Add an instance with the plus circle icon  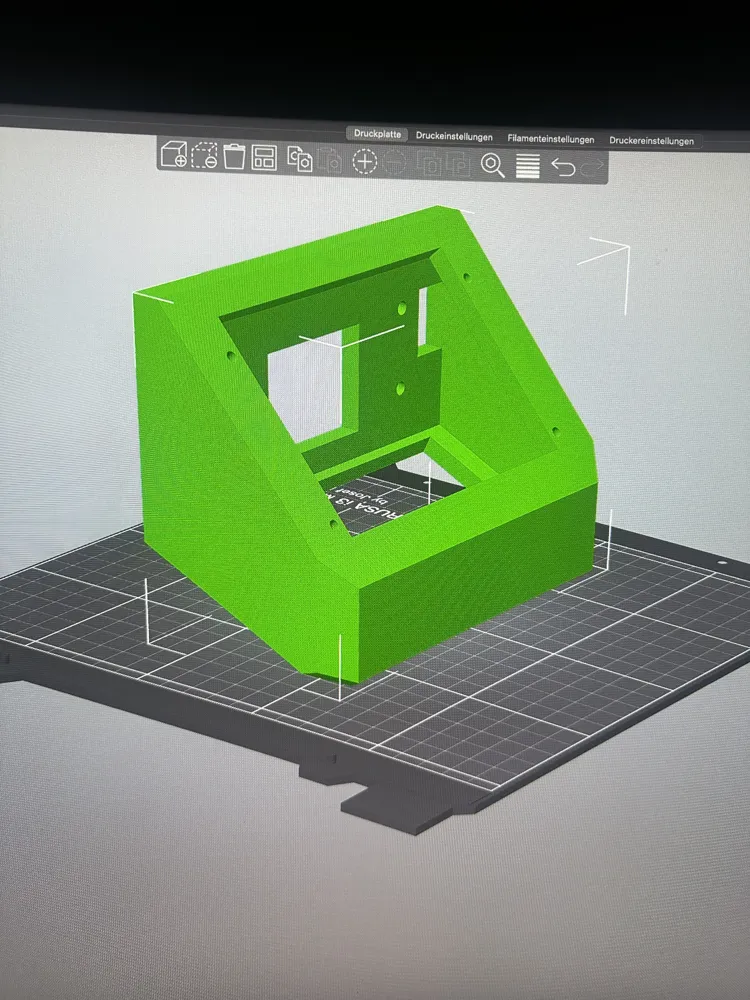click(365, 161)
